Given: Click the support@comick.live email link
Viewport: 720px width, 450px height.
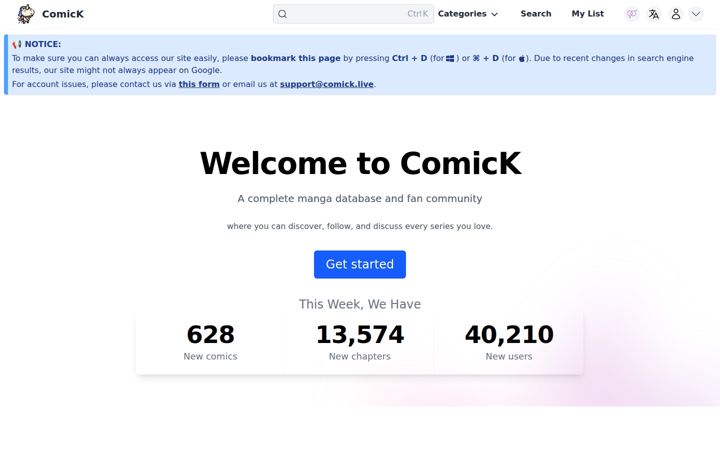Looking at the screenshot, I should [327, 84].
